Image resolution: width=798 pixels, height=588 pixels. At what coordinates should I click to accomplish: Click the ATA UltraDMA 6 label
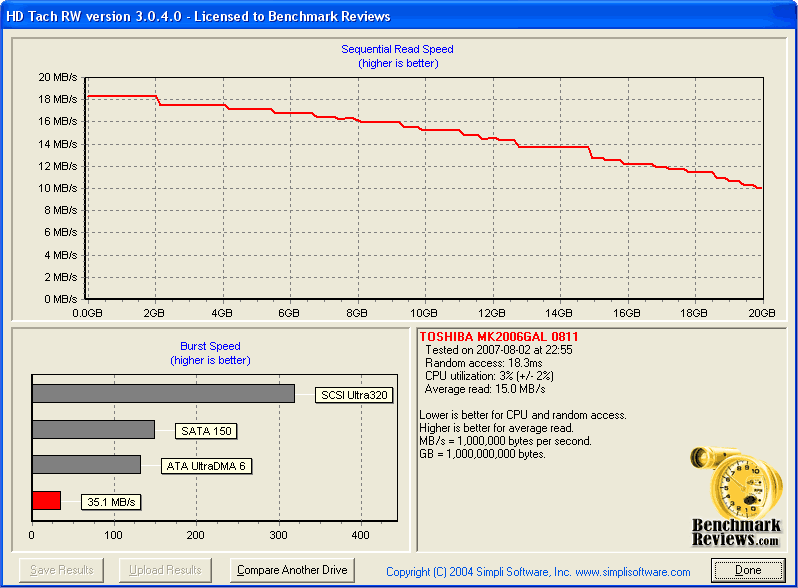[x=206, y=466]
